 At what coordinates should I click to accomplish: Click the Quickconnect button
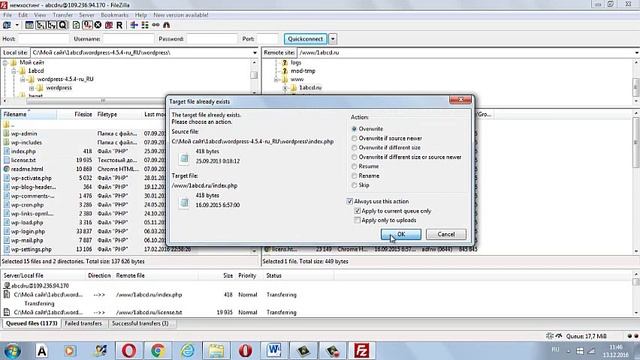coord(305,39)
